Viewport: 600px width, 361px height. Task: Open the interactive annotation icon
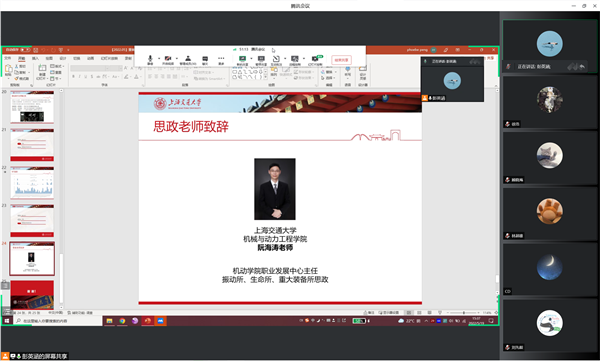pos(276,59)
